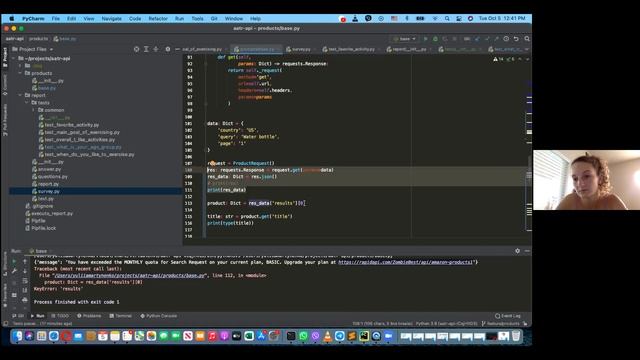Open base.py file path link in traceback
The image size is (640, 360).
(129, 276)
